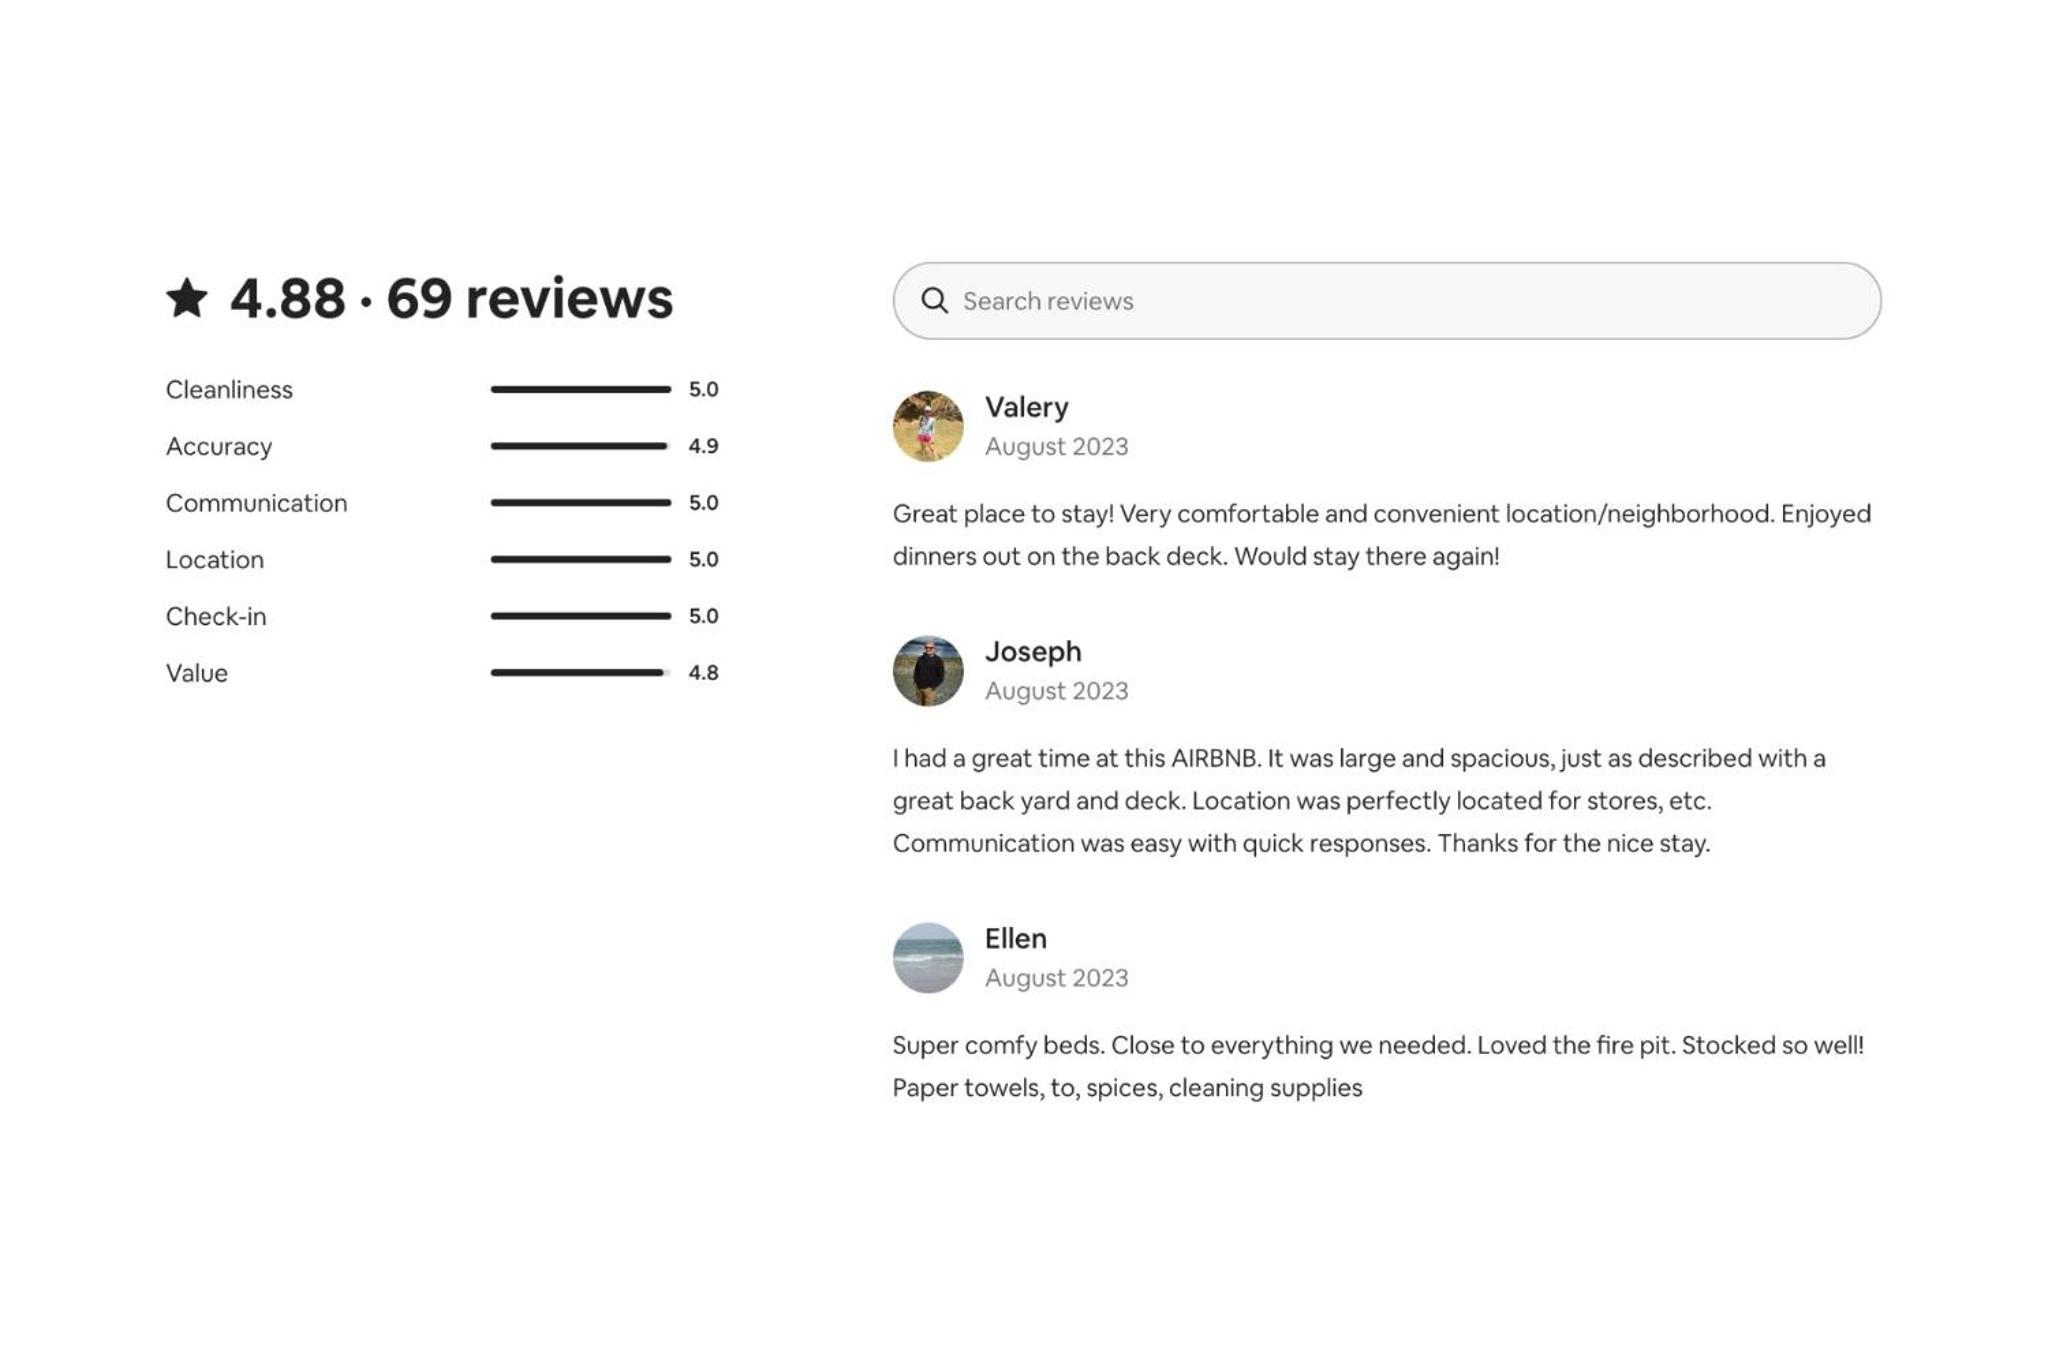The width and height of the screenshot is (2048, 1365).
Task: Click the Communication rating bar
Action: pos(580,503)
